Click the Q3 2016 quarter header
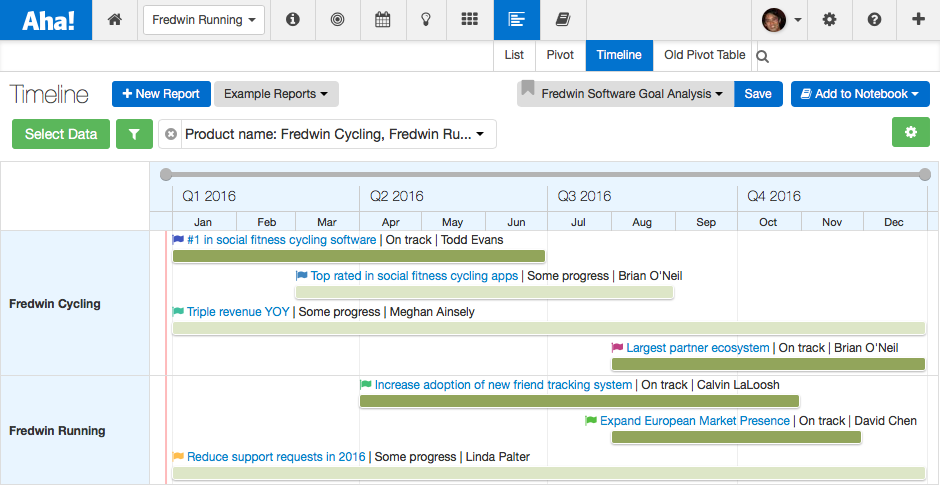 [x=584, y=196]
